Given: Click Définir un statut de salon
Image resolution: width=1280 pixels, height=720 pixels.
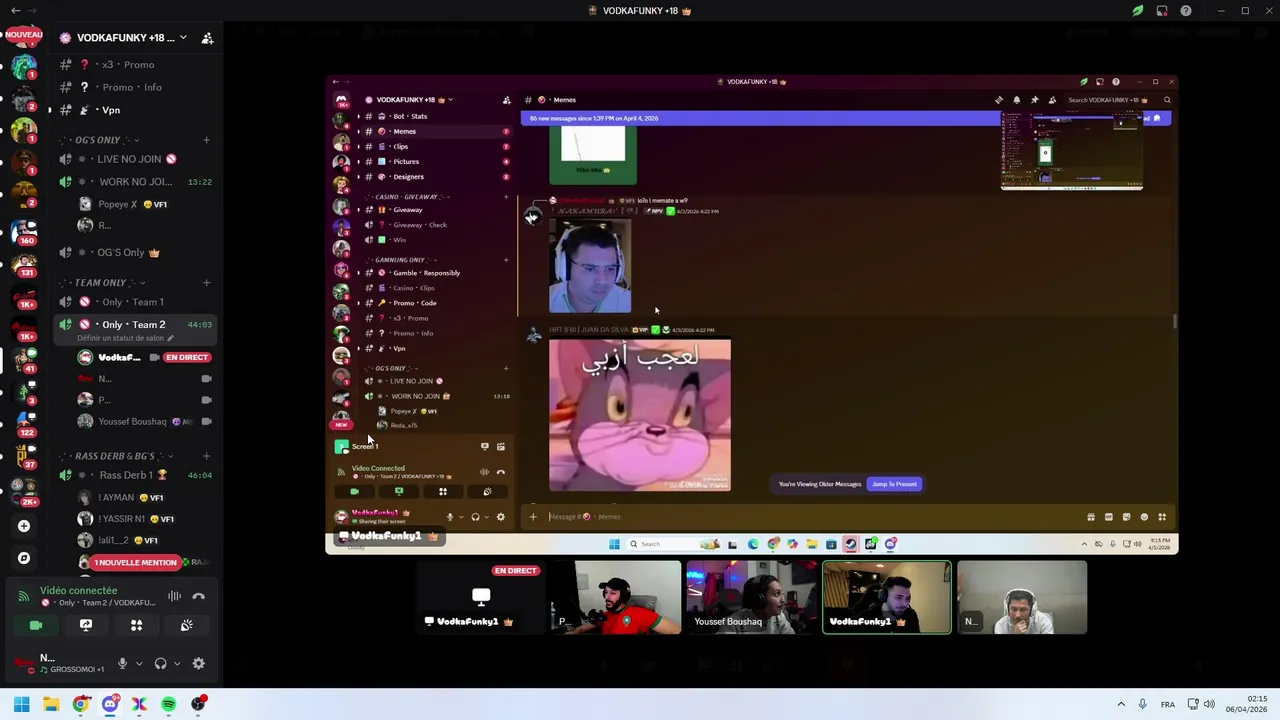Looking at the screenshot, I should point(125,338).
